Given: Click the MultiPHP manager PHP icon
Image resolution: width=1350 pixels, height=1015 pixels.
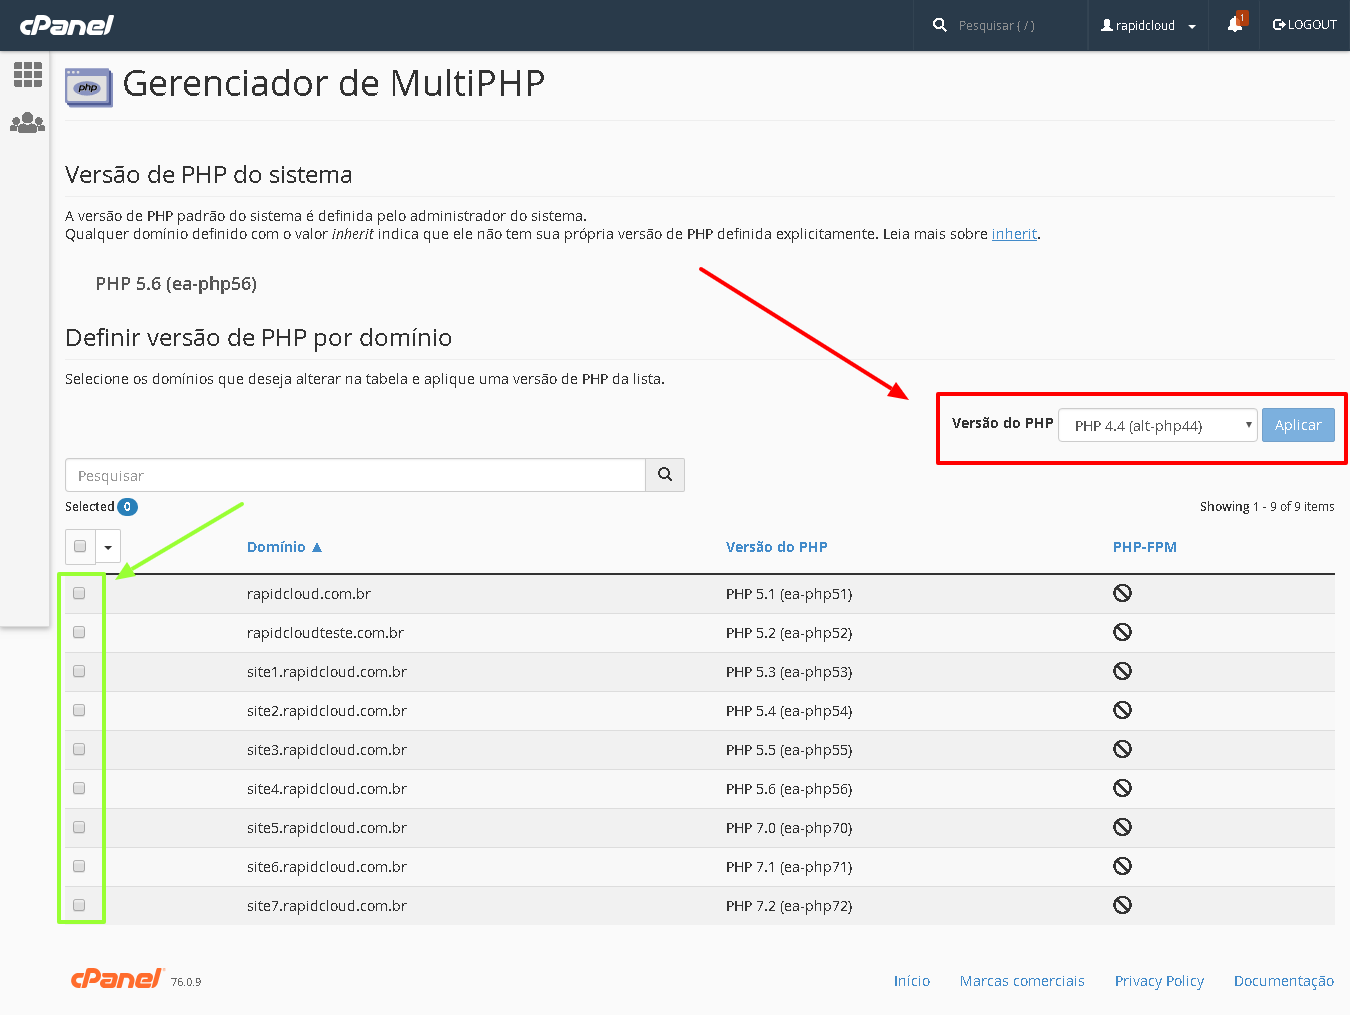Looking at the screenshot, I should (x=88, y=87).
